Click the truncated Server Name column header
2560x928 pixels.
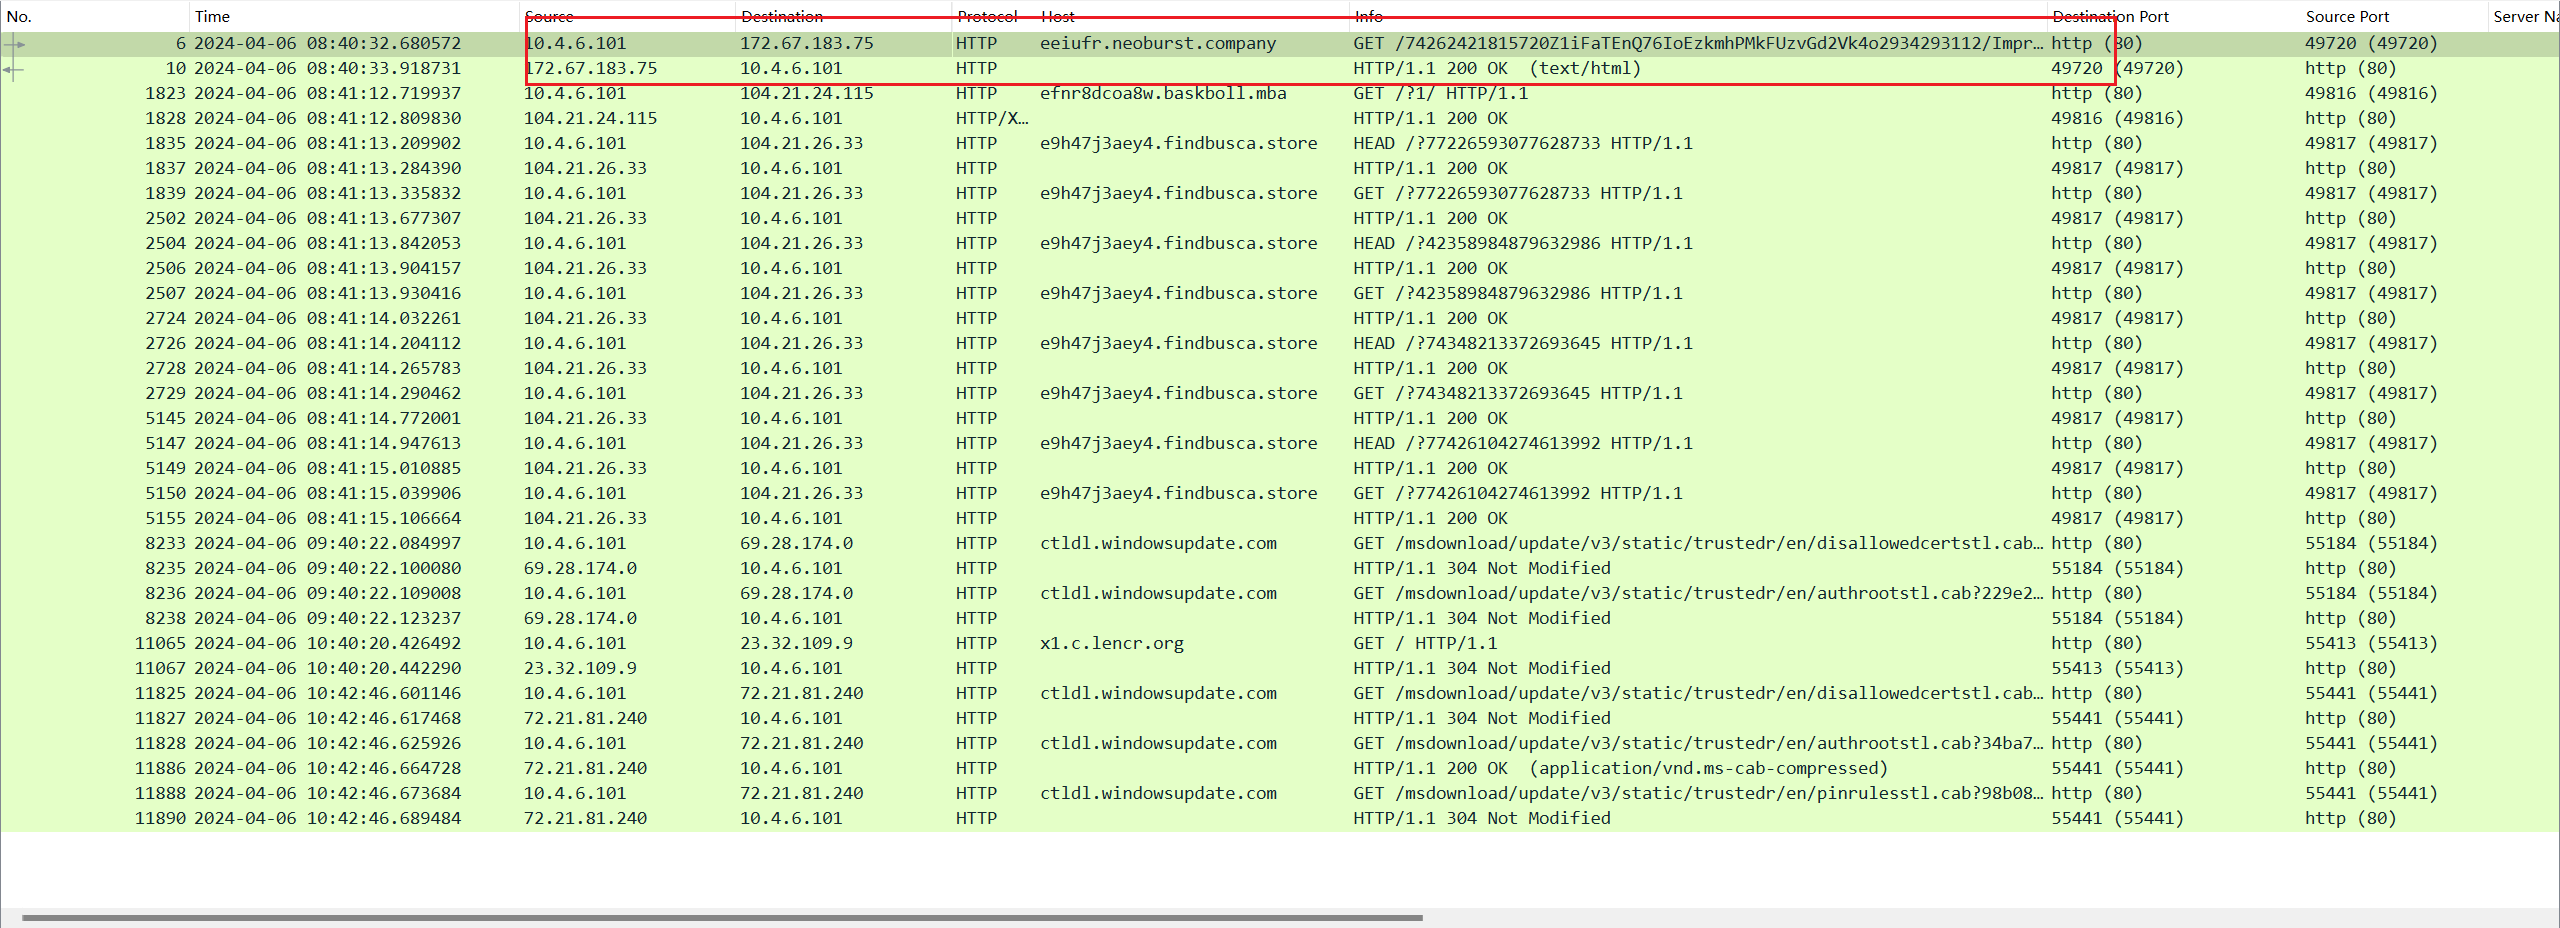click(2524, 17)
